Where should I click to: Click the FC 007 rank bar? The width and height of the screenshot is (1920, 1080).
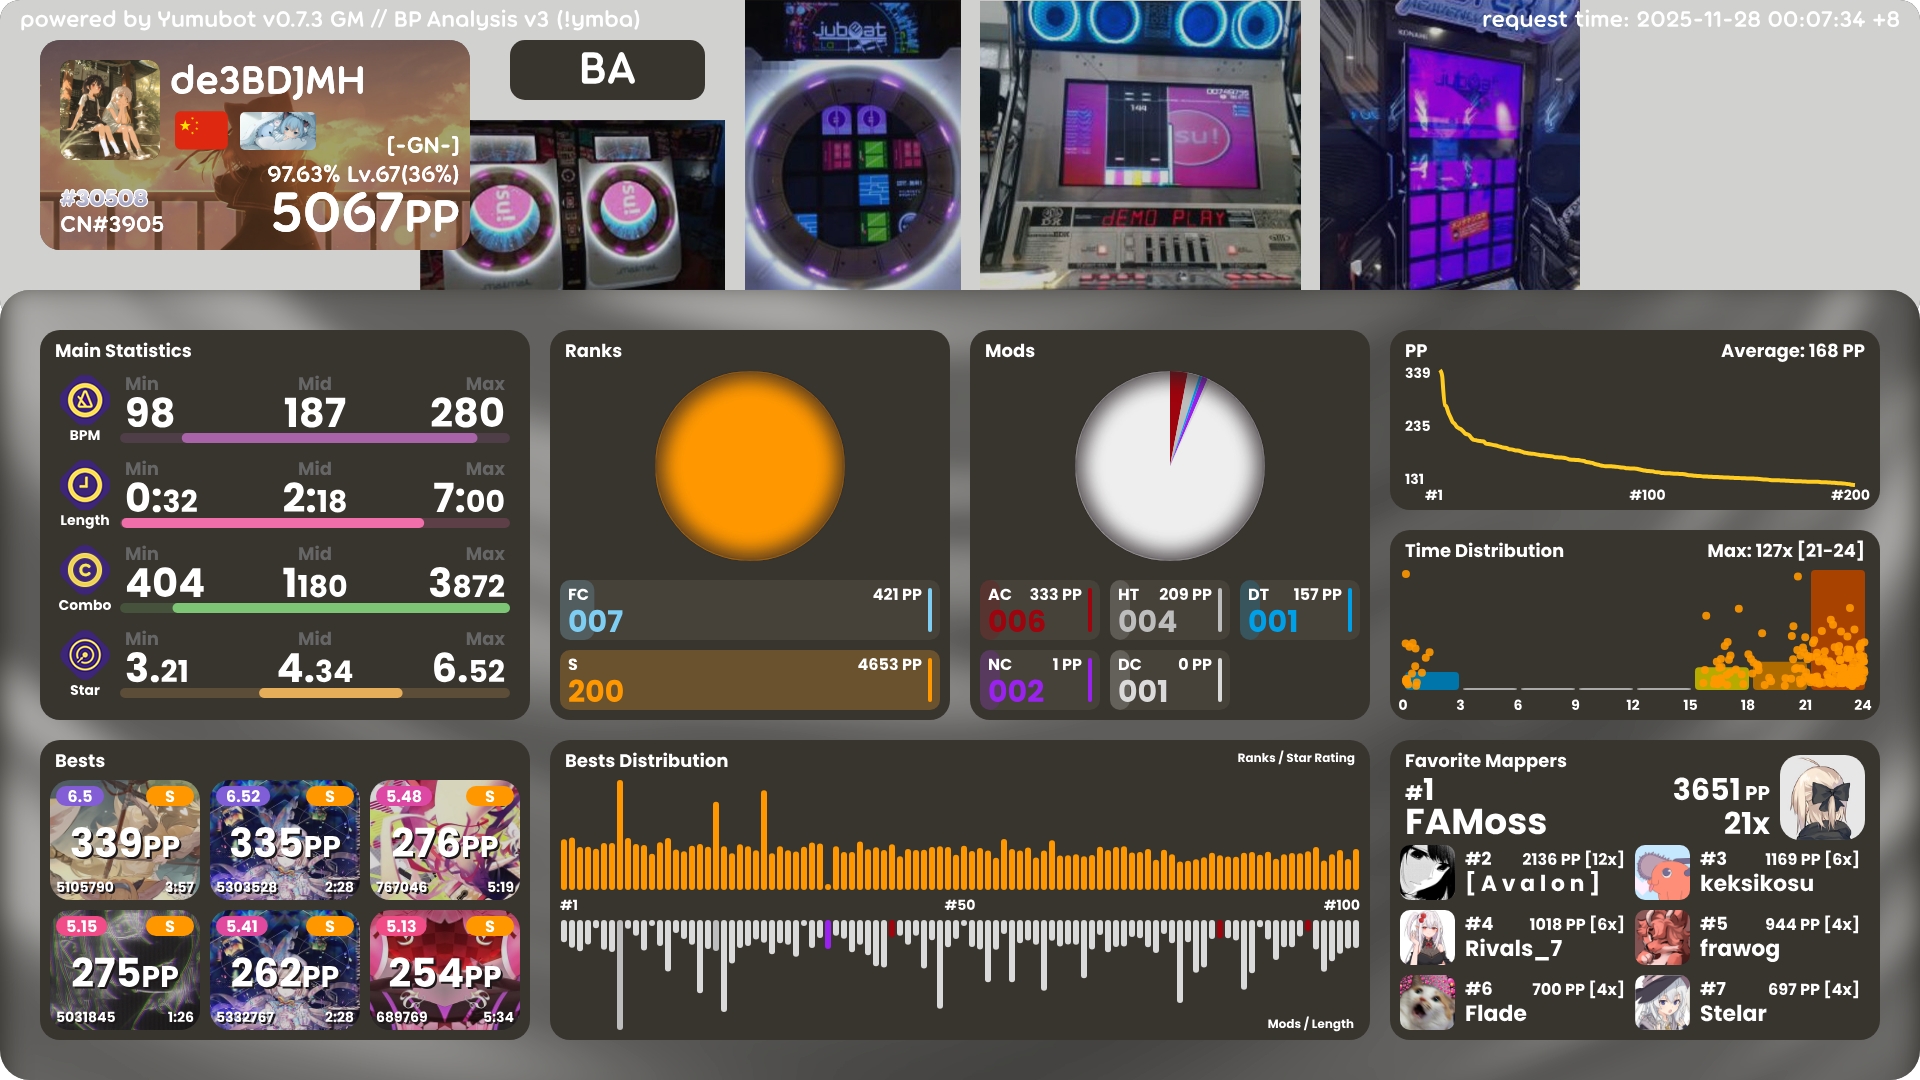749,610
